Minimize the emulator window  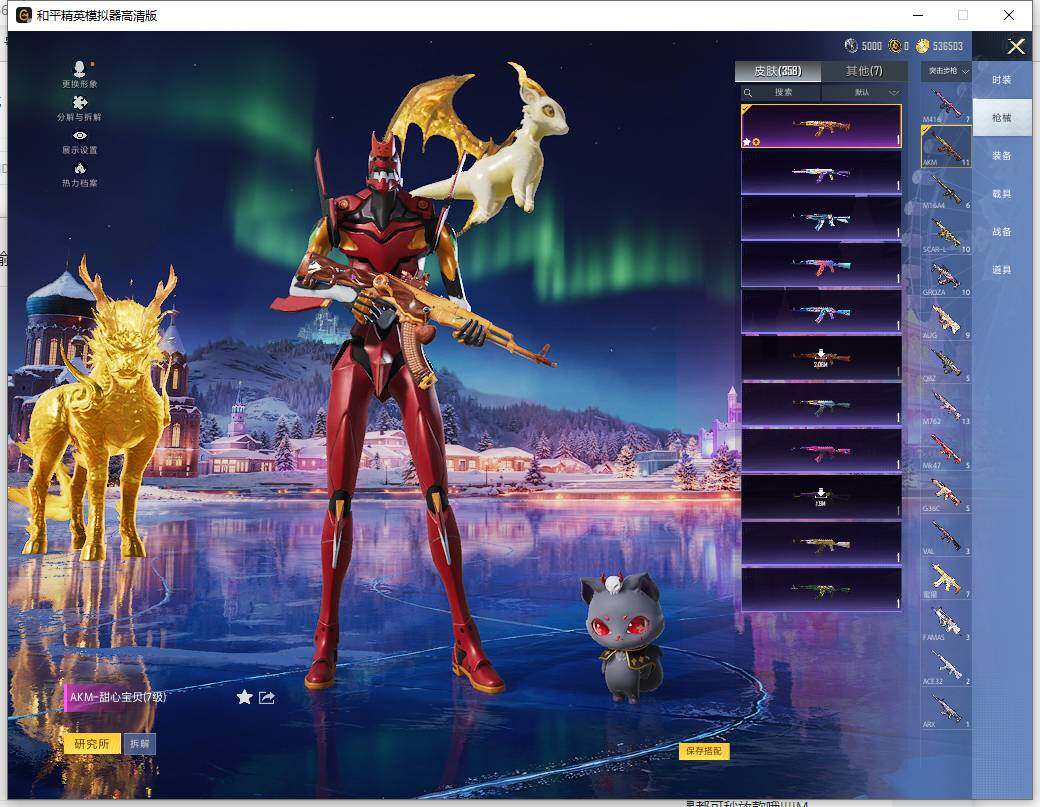919,15
